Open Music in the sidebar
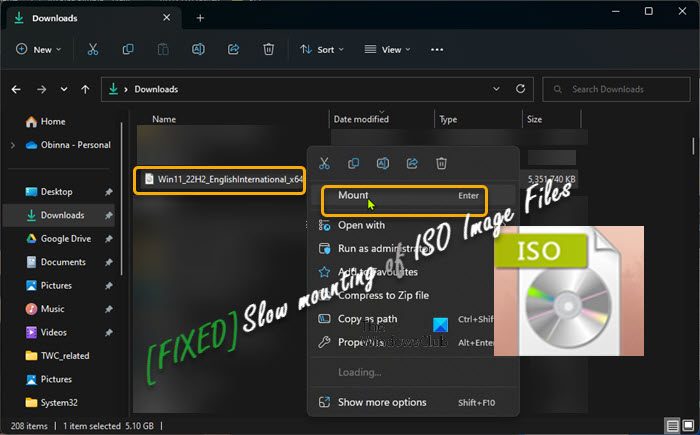Image resolution: width=700 pixels, height=435 pixels. pos(52,309)
